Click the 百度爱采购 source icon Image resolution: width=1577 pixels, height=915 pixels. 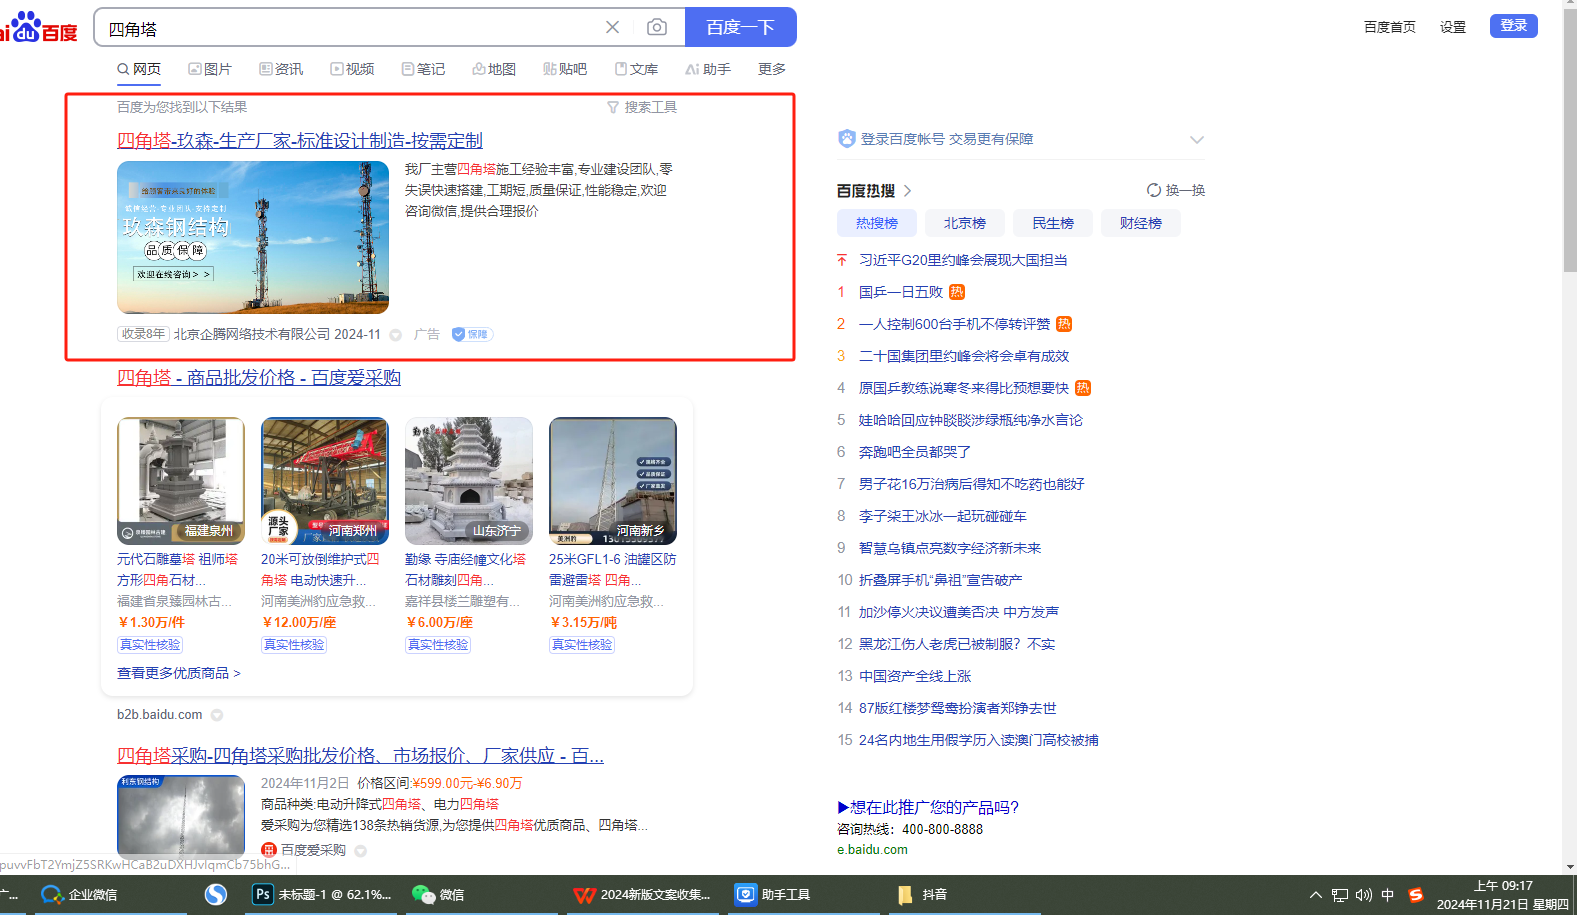click(x=269, y=850)
